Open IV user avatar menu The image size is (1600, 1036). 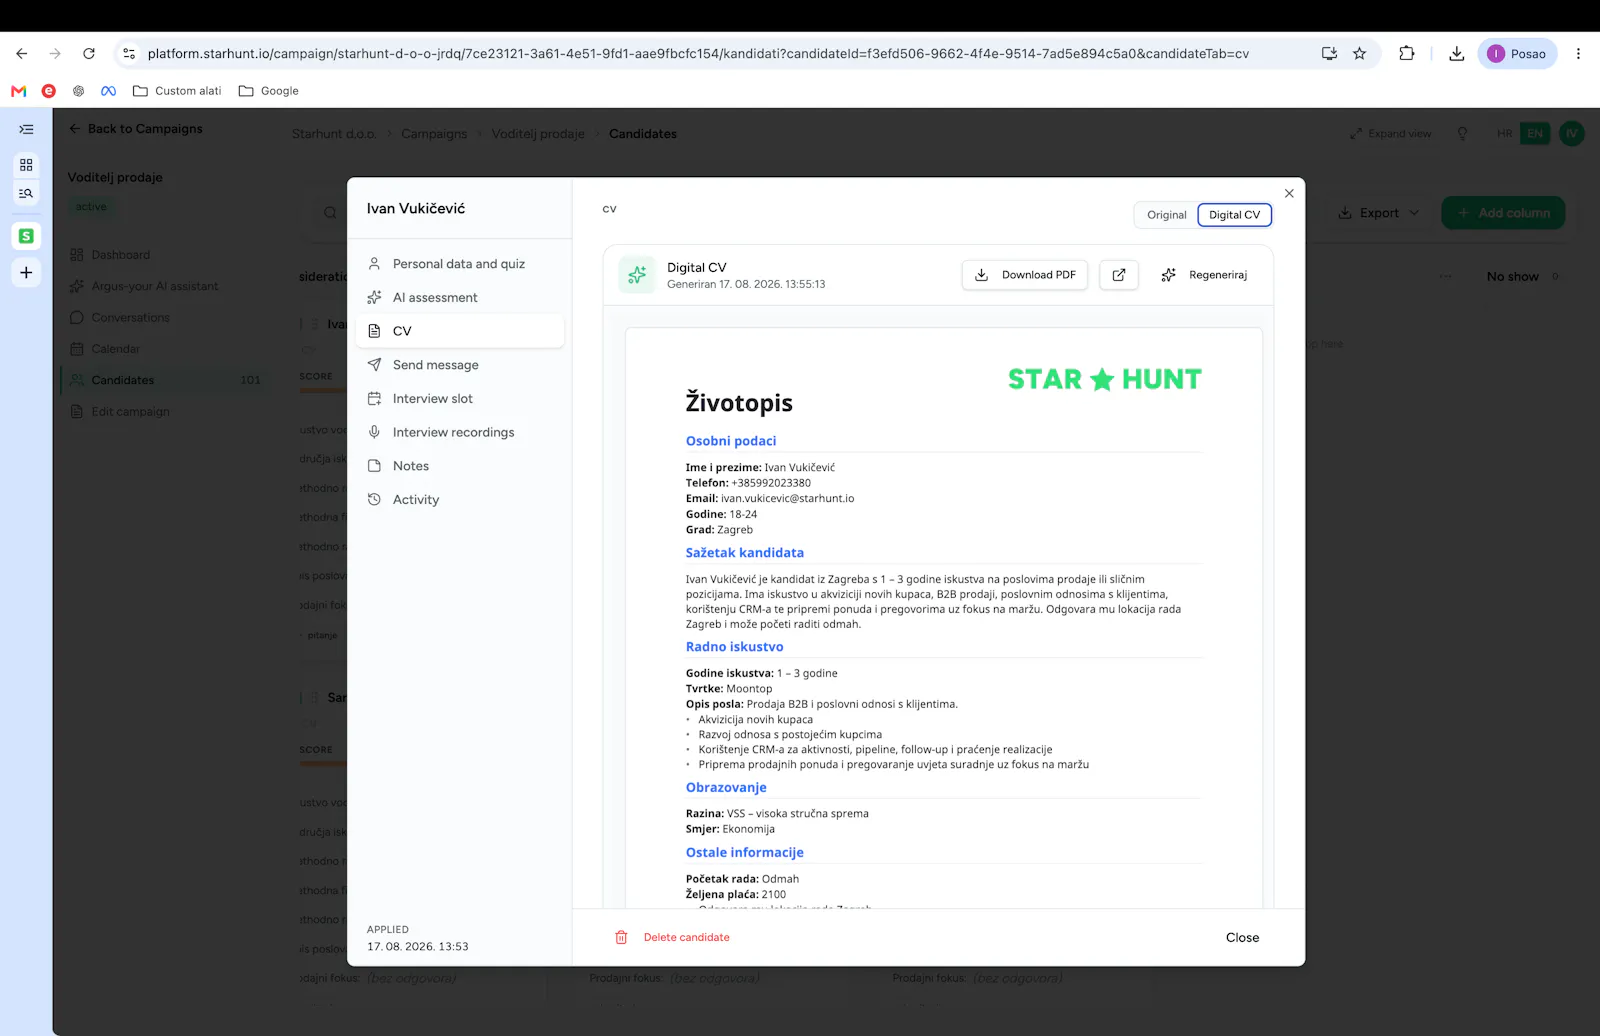[x=1571, y=134]
